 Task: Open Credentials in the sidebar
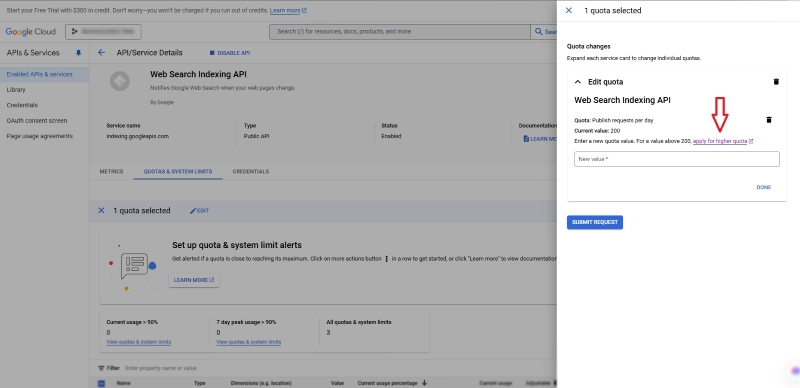(x=22, y=105)
